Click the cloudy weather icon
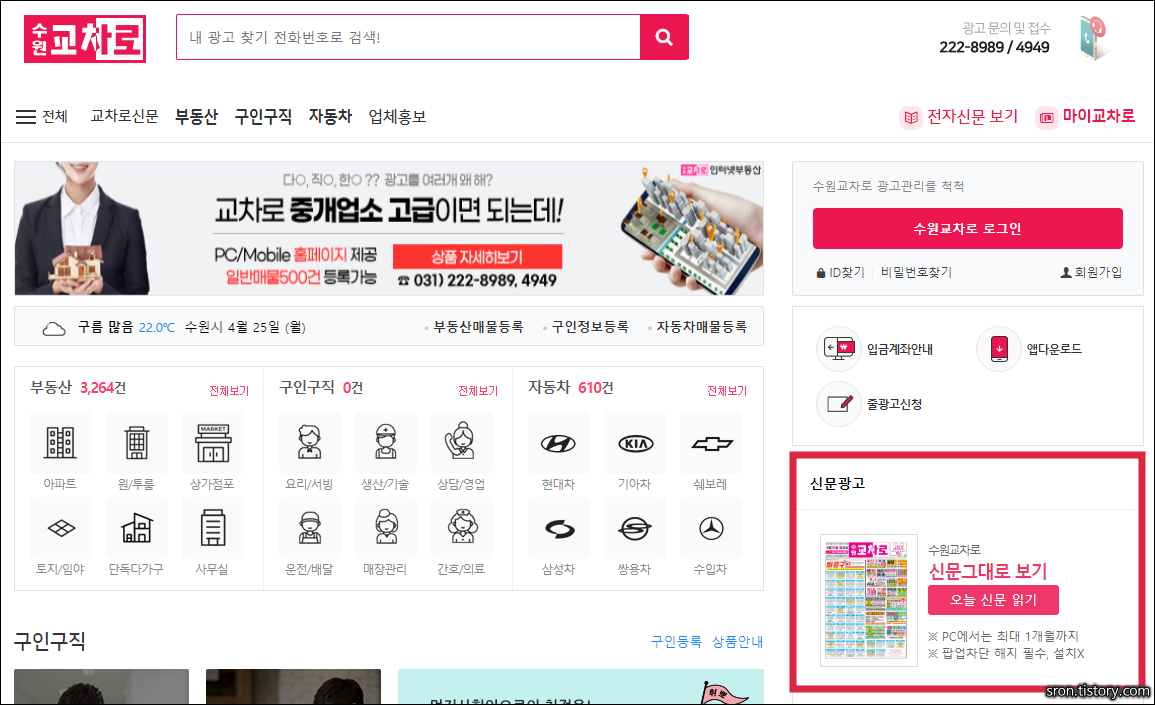1155x705 pixels. [54, 328]
